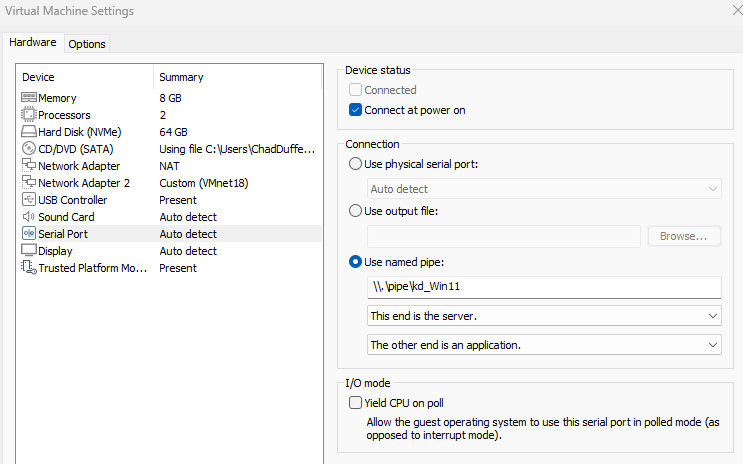Click the CD/DVD (SATA) disc icon
743x464 pixels.
pyautogui.click(x=29, y=149)
